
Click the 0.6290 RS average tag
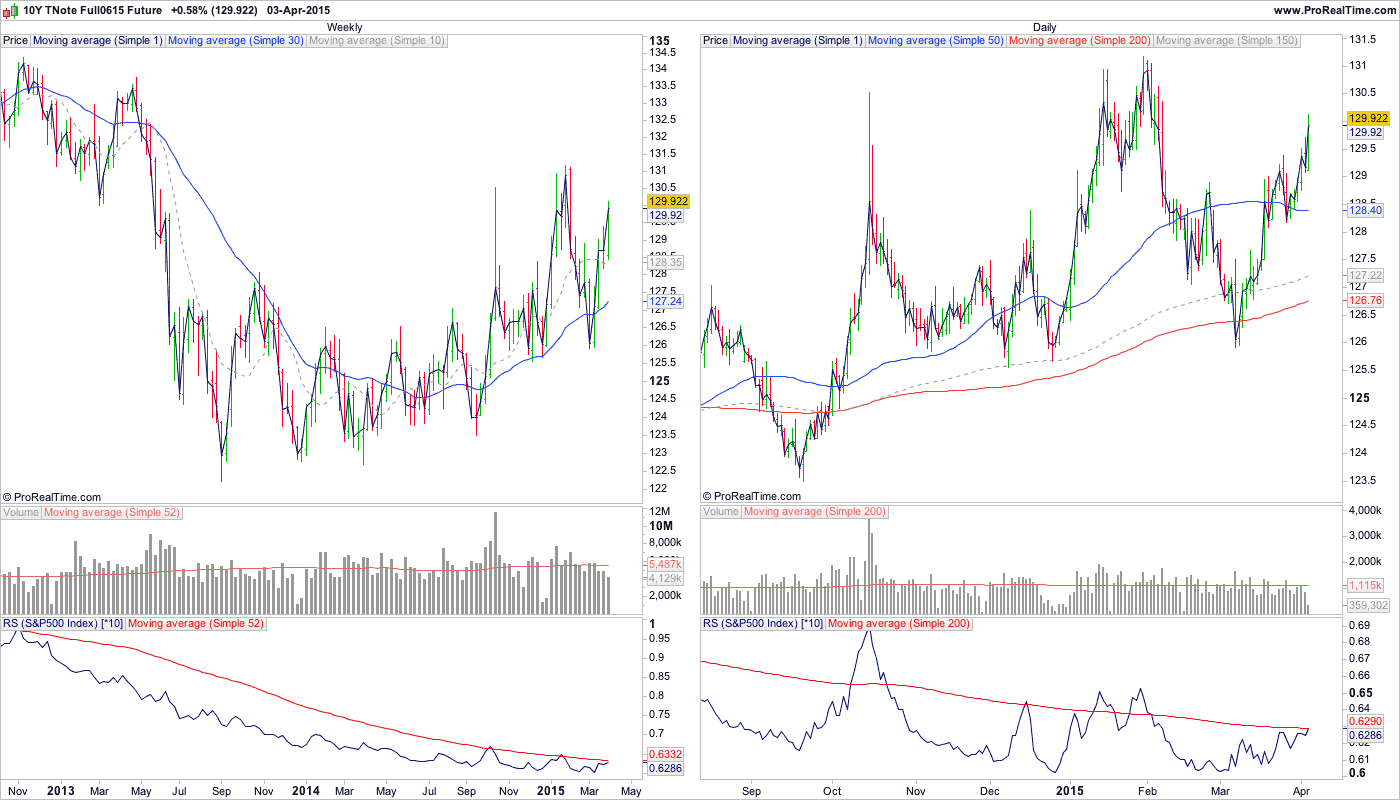(x=1366, y=721)
